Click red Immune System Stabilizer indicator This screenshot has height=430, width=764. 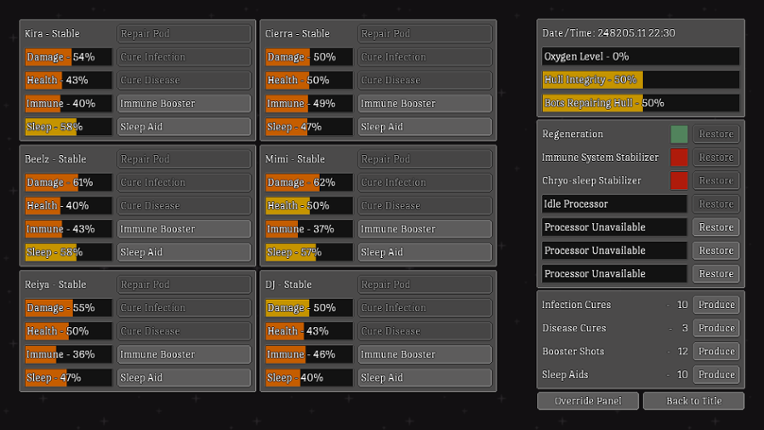[x=679, y=157]
